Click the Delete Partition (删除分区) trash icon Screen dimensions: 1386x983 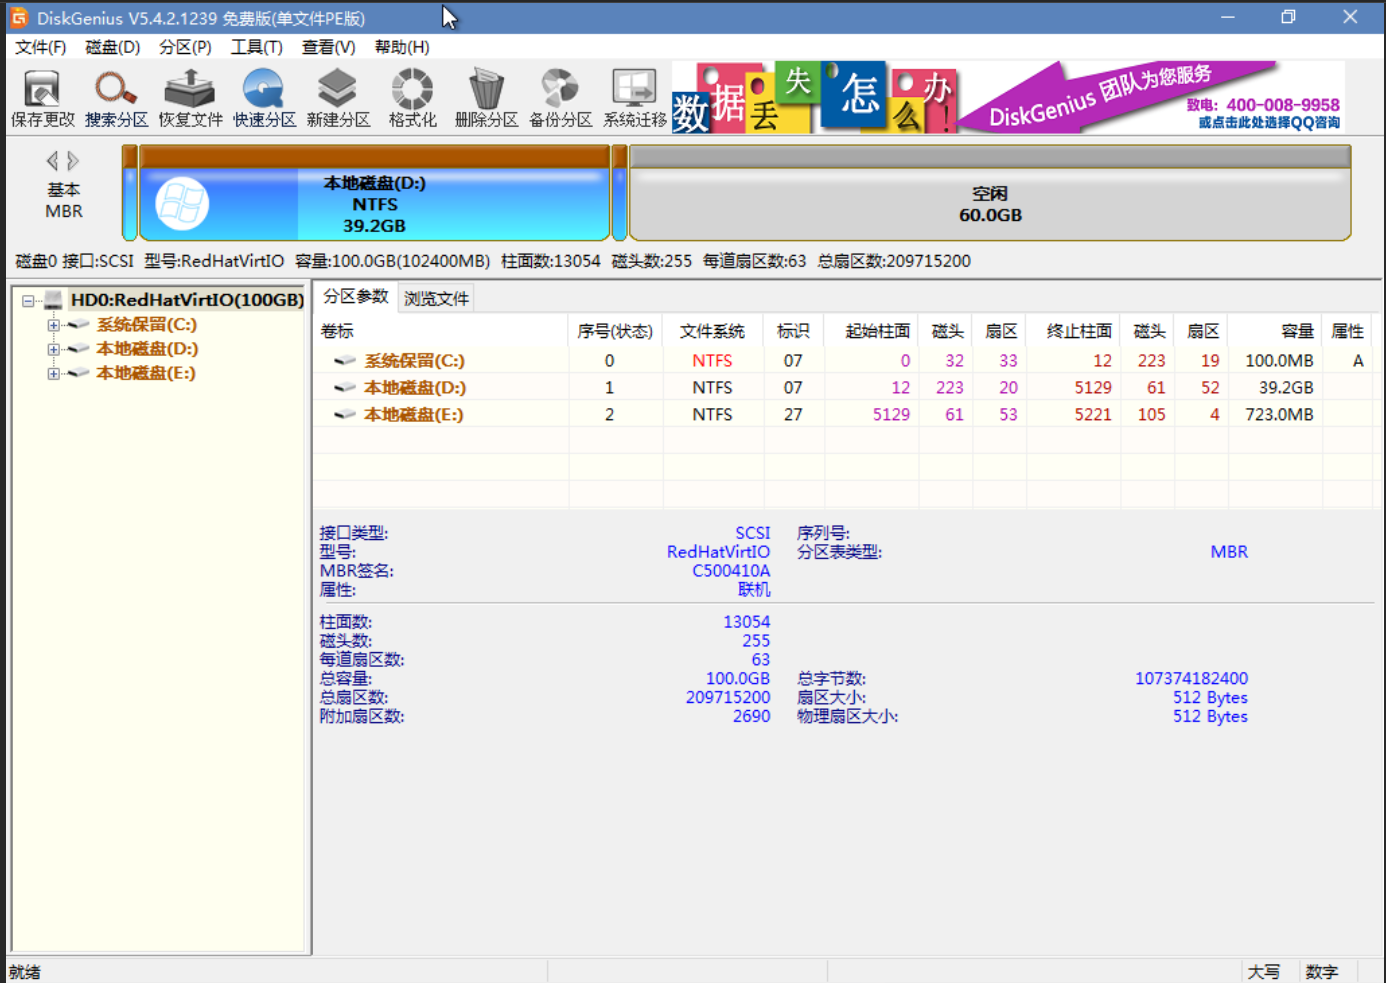click(486, 99)
